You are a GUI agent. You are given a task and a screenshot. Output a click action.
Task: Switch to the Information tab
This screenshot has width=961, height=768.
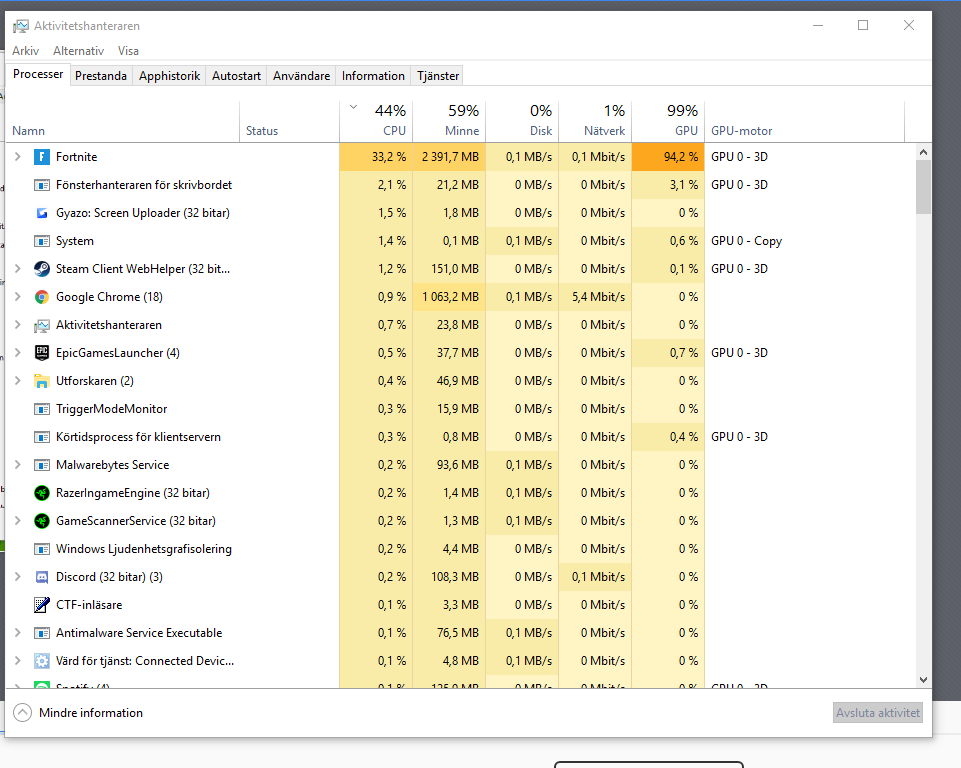click(x=373, y=76)
